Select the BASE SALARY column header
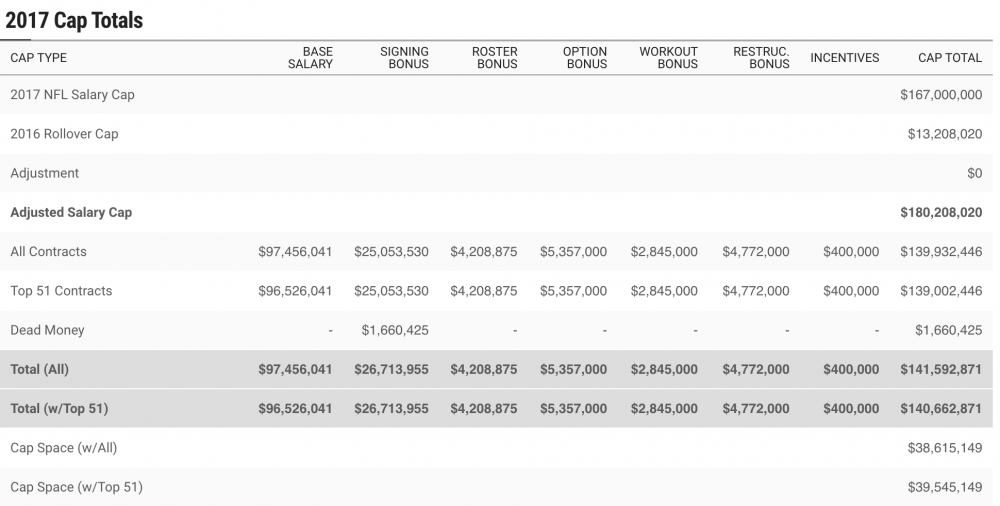1000x506 pixels. point(310,57)
